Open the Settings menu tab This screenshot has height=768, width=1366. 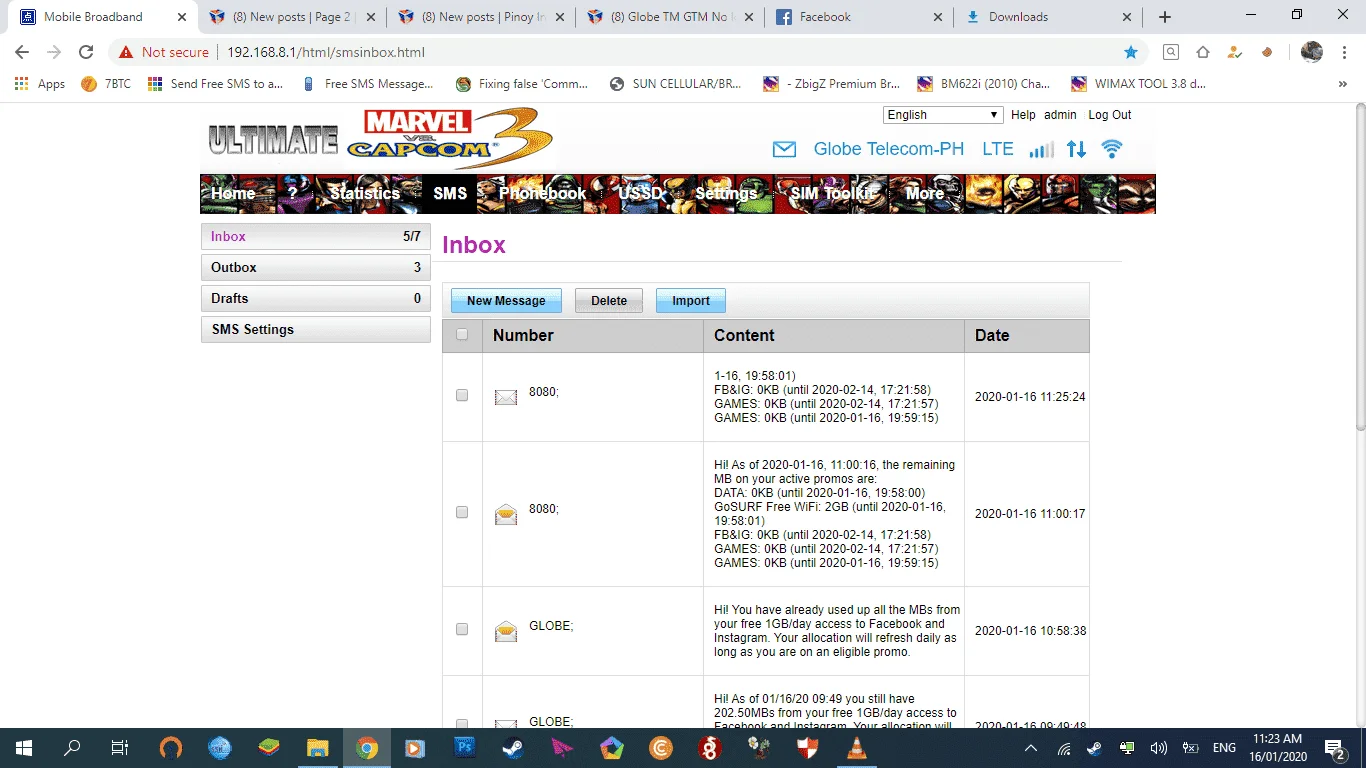pos(726,193)
